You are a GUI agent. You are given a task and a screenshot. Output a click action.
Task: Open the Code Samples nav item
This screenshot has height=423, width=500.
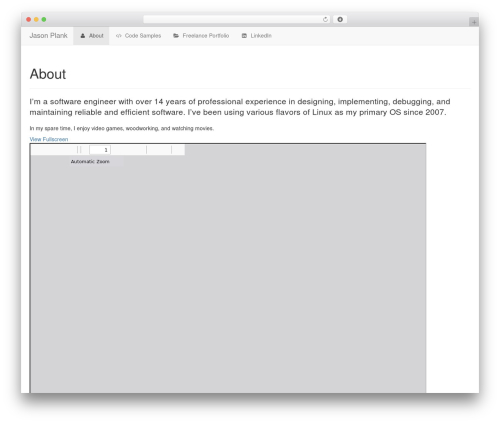[138, 36]
